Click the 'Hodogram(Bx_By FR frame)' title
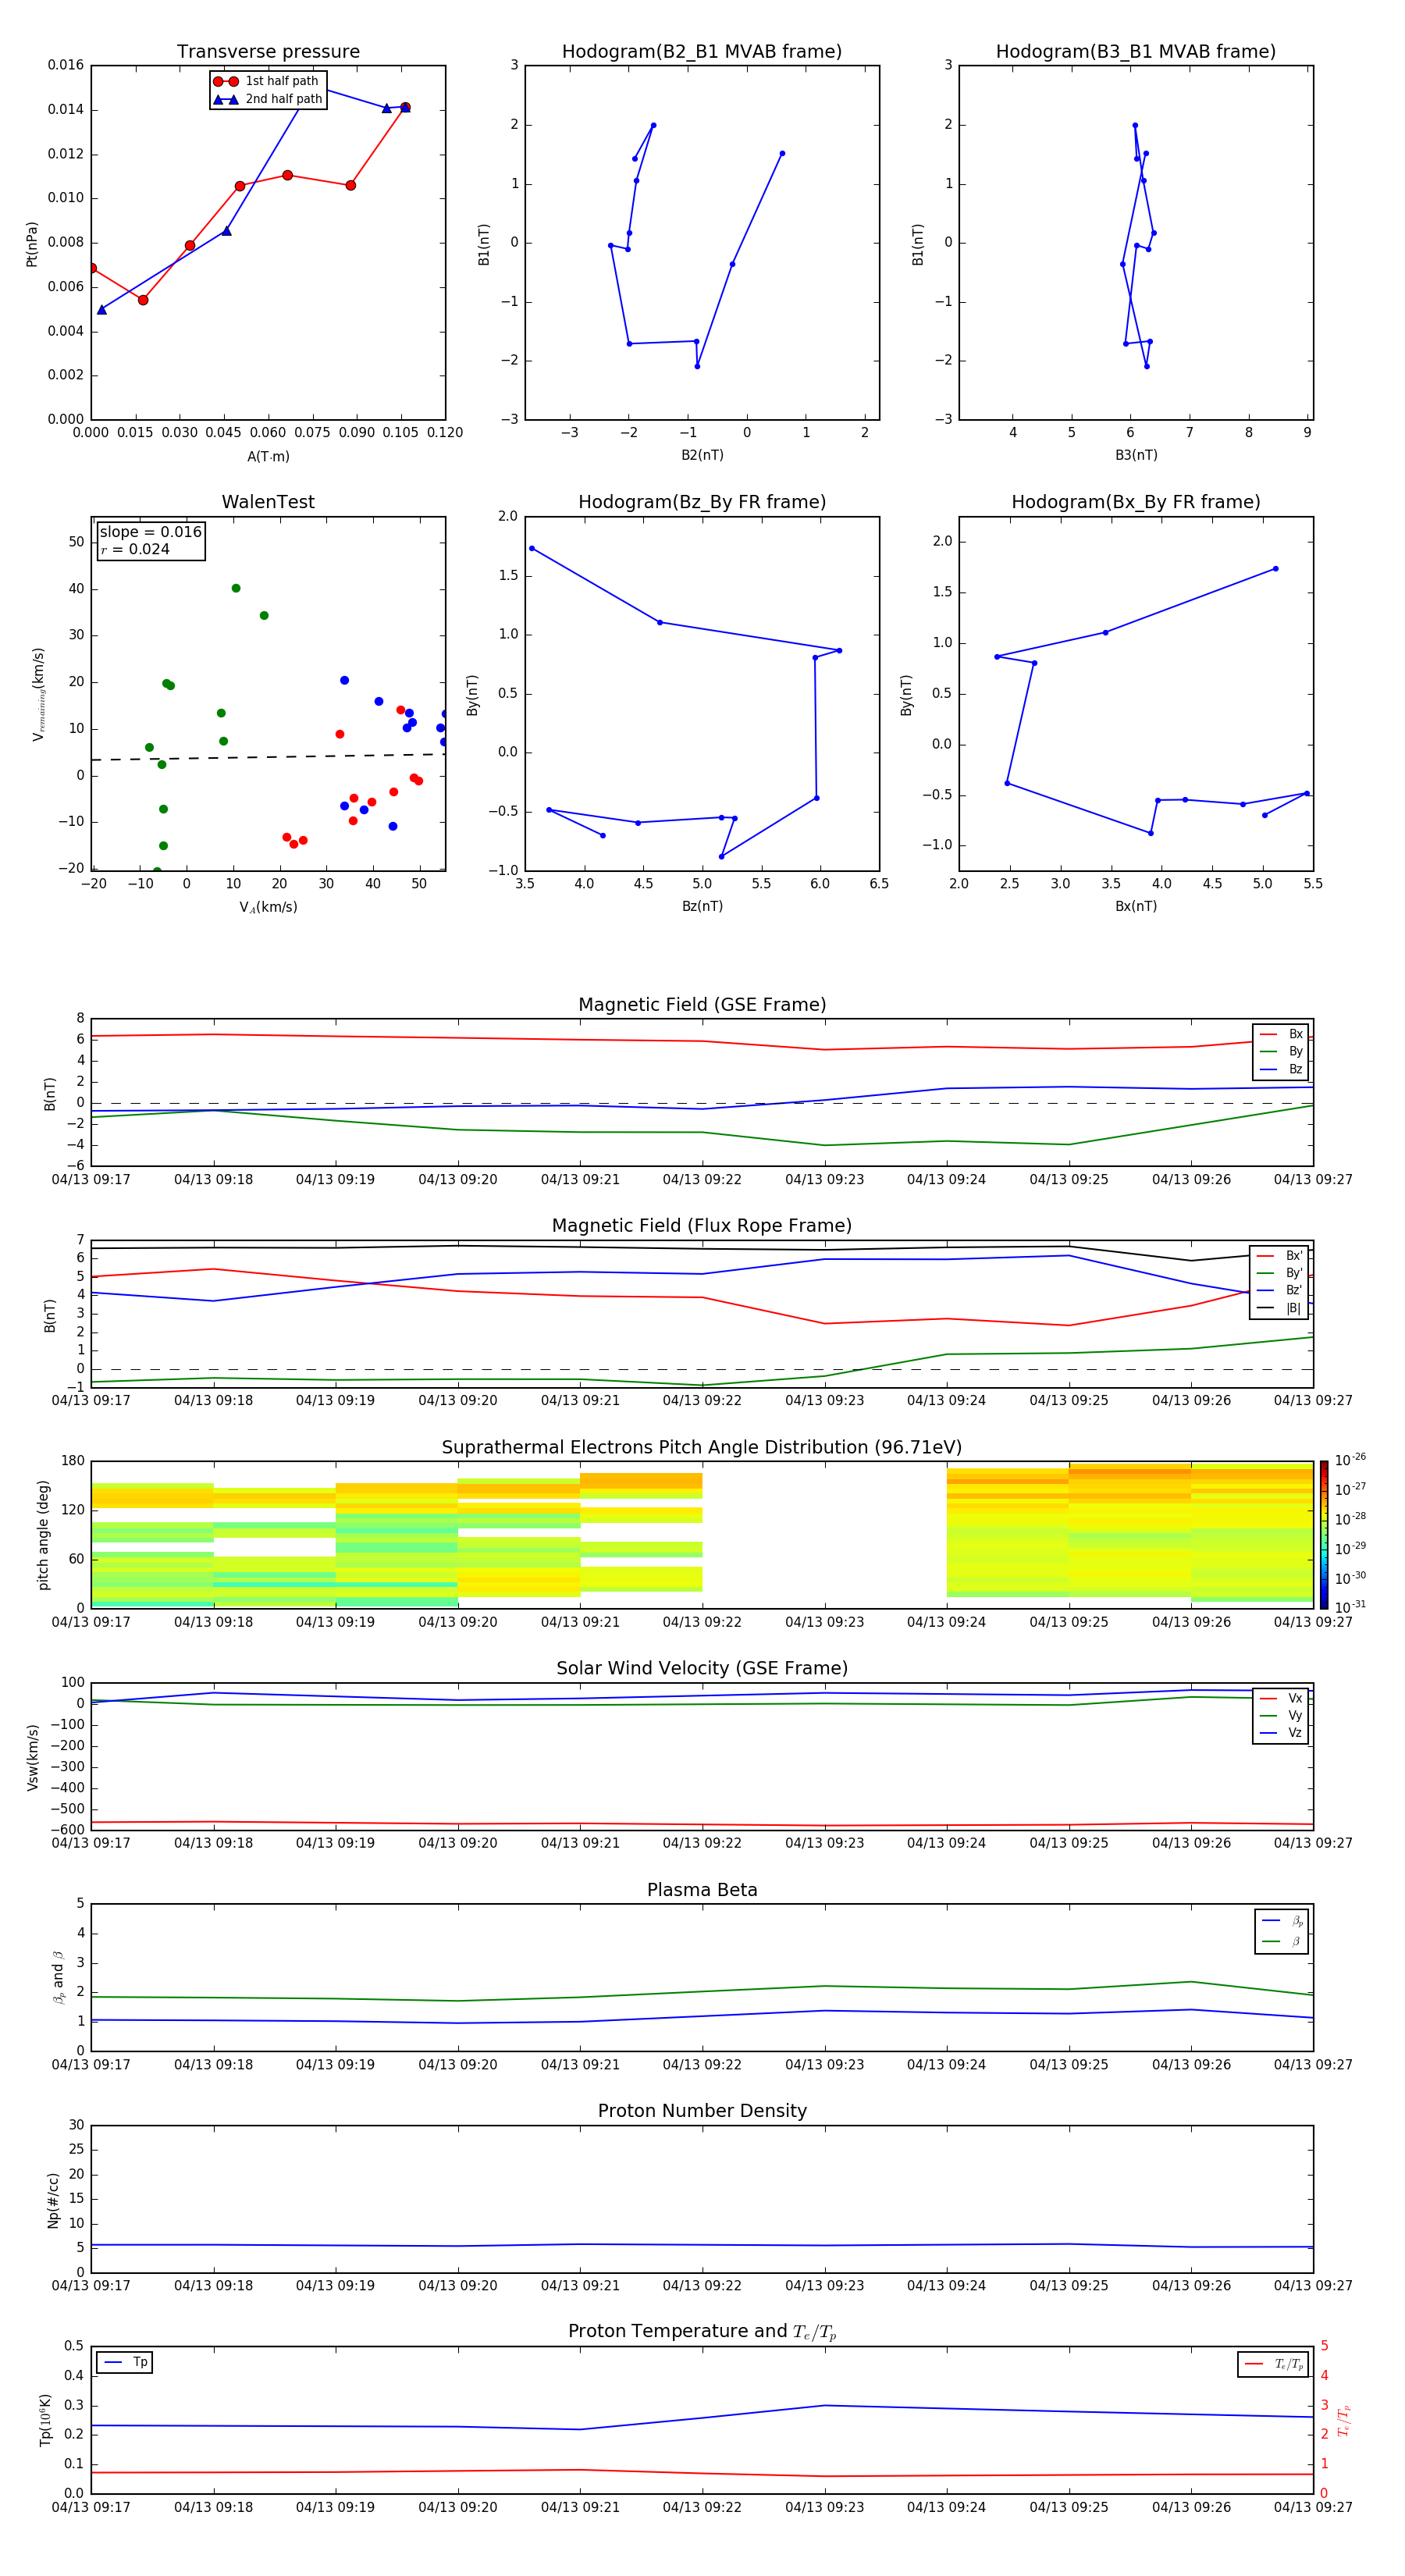This screenshot has height=2576, width=1405. [1136, 502]
